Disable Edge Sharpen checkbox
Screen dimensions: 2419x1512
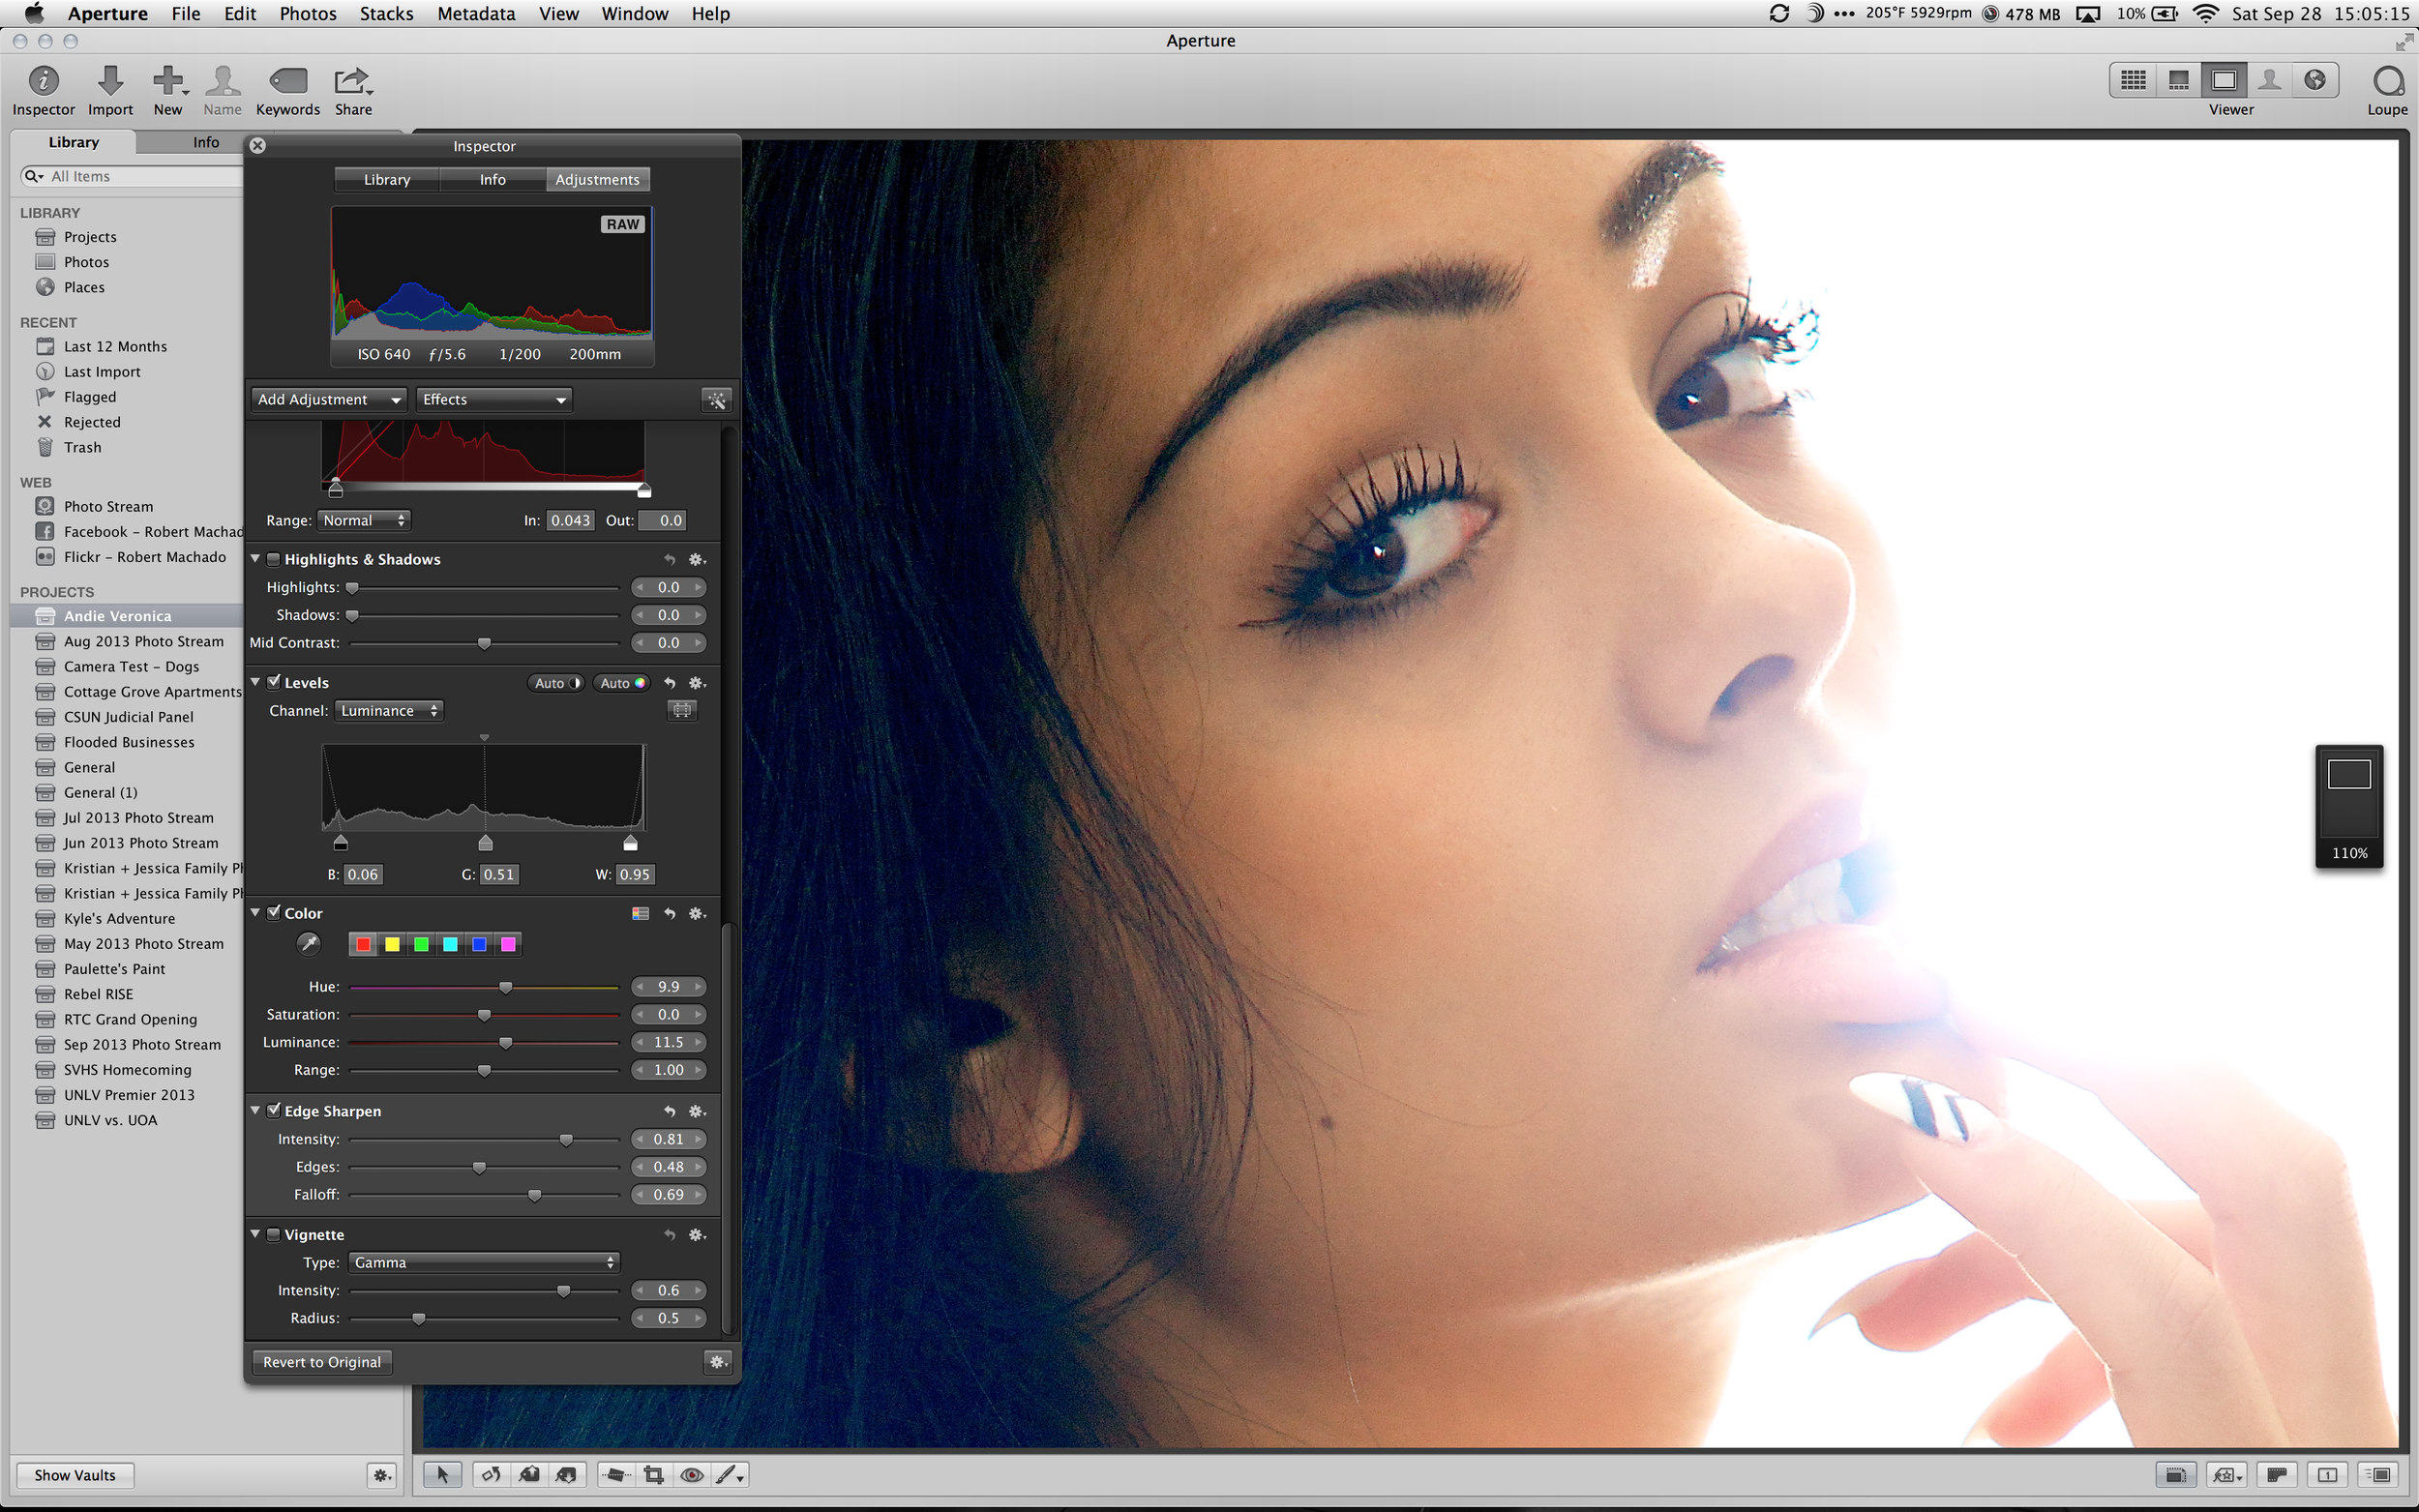[x=273, y=1110]
